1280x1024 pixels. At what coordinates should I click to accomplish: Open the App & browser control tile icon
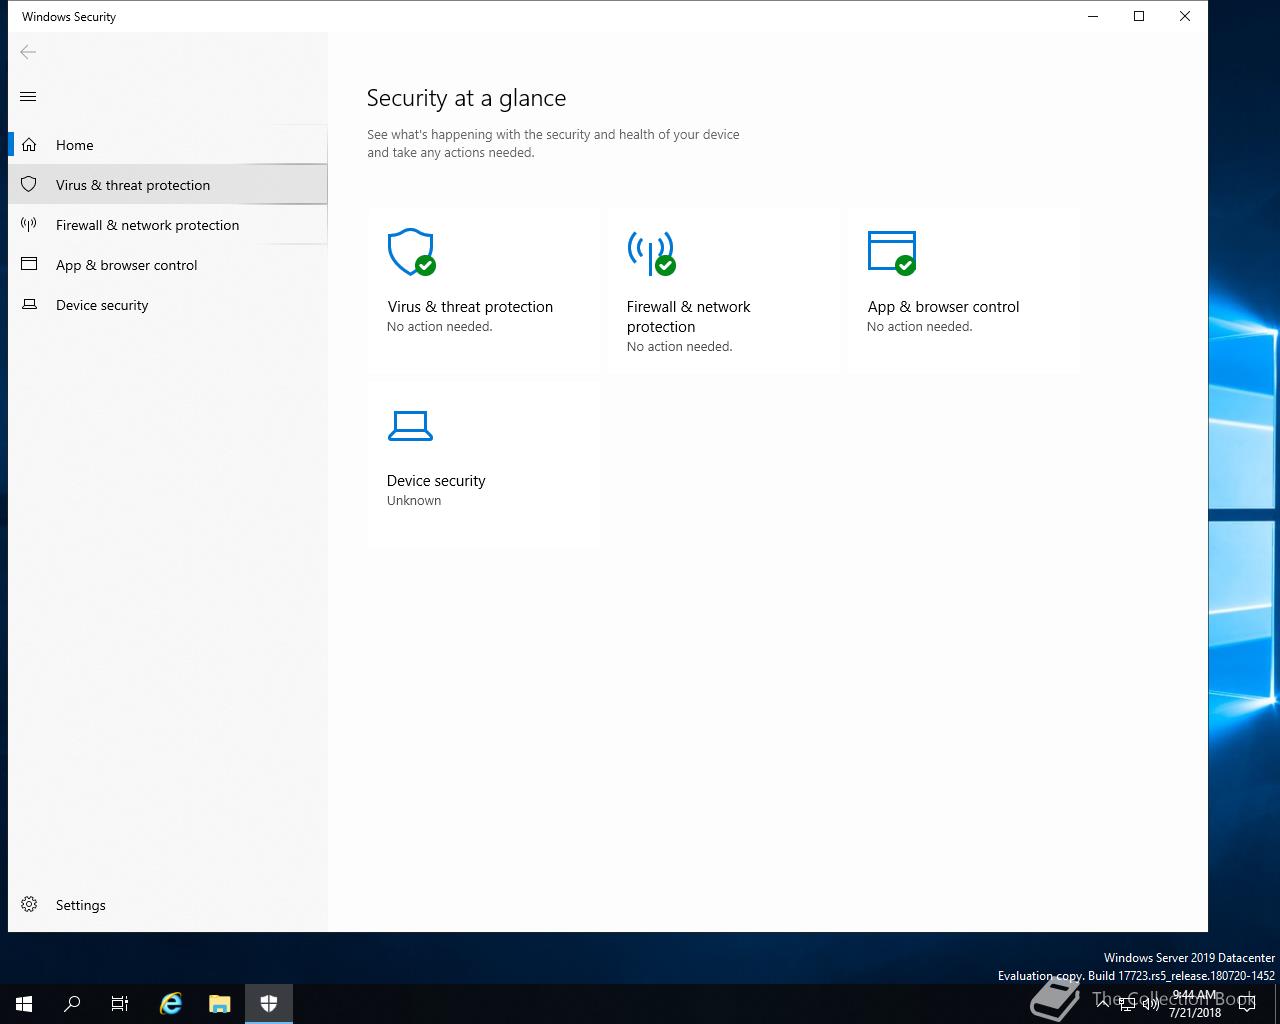tap(892, 252)
